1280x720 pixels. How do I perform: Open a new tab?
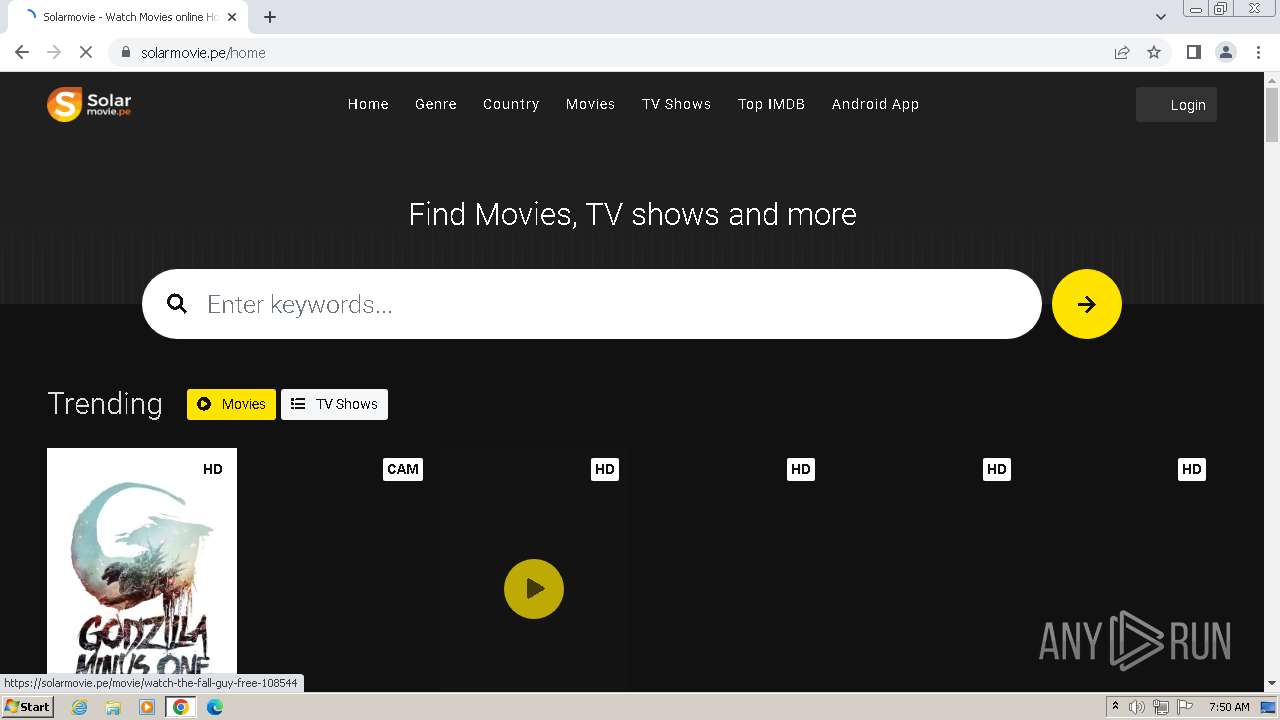pos(270,17)
